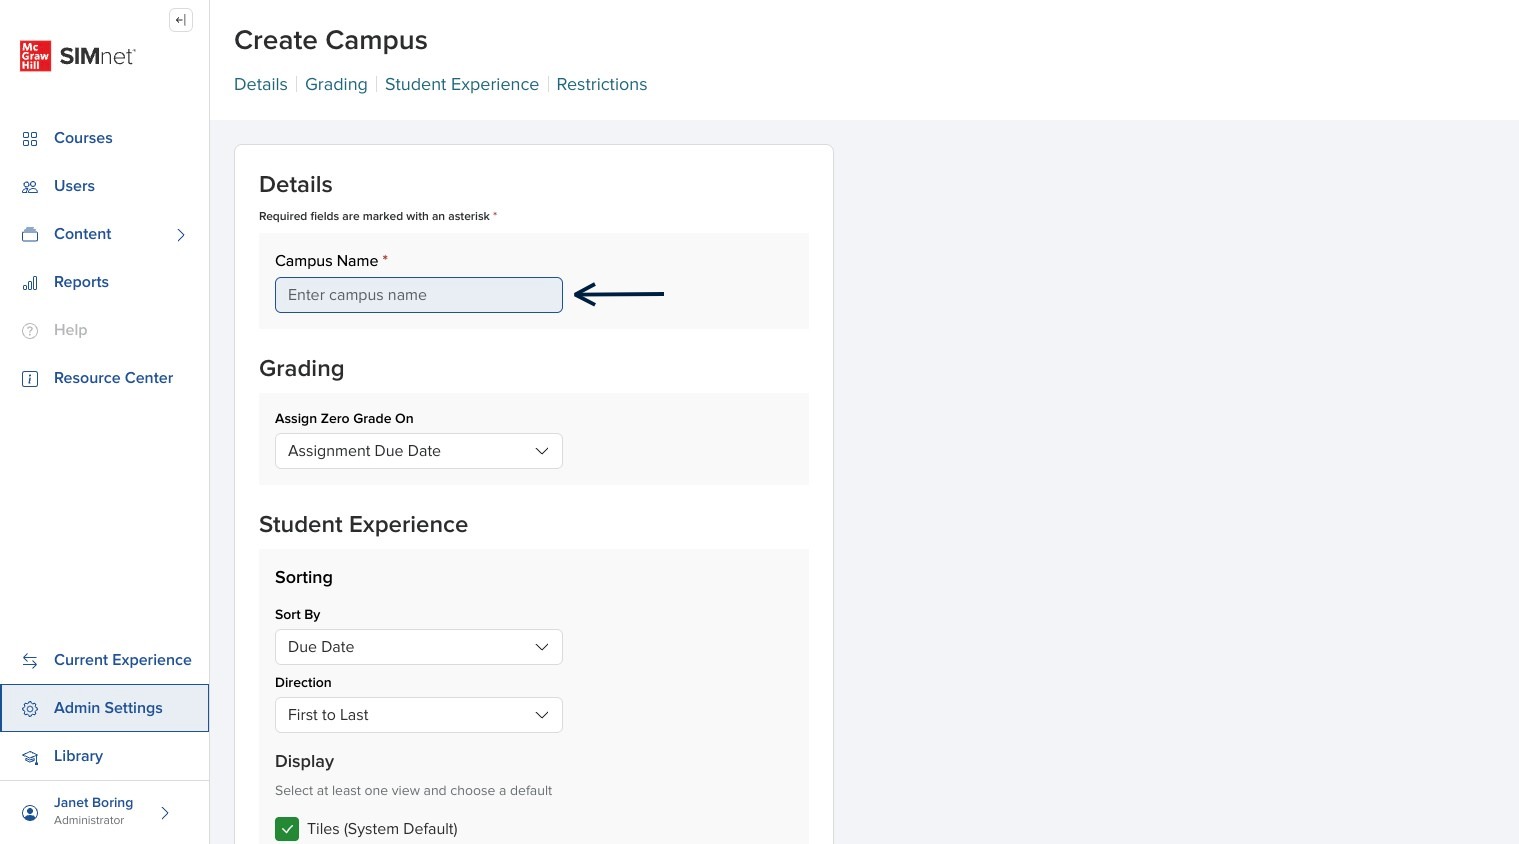This screenshot has width=1519, height=844.
Task: Click the Courses grid icon
Action: coord(30,139)
